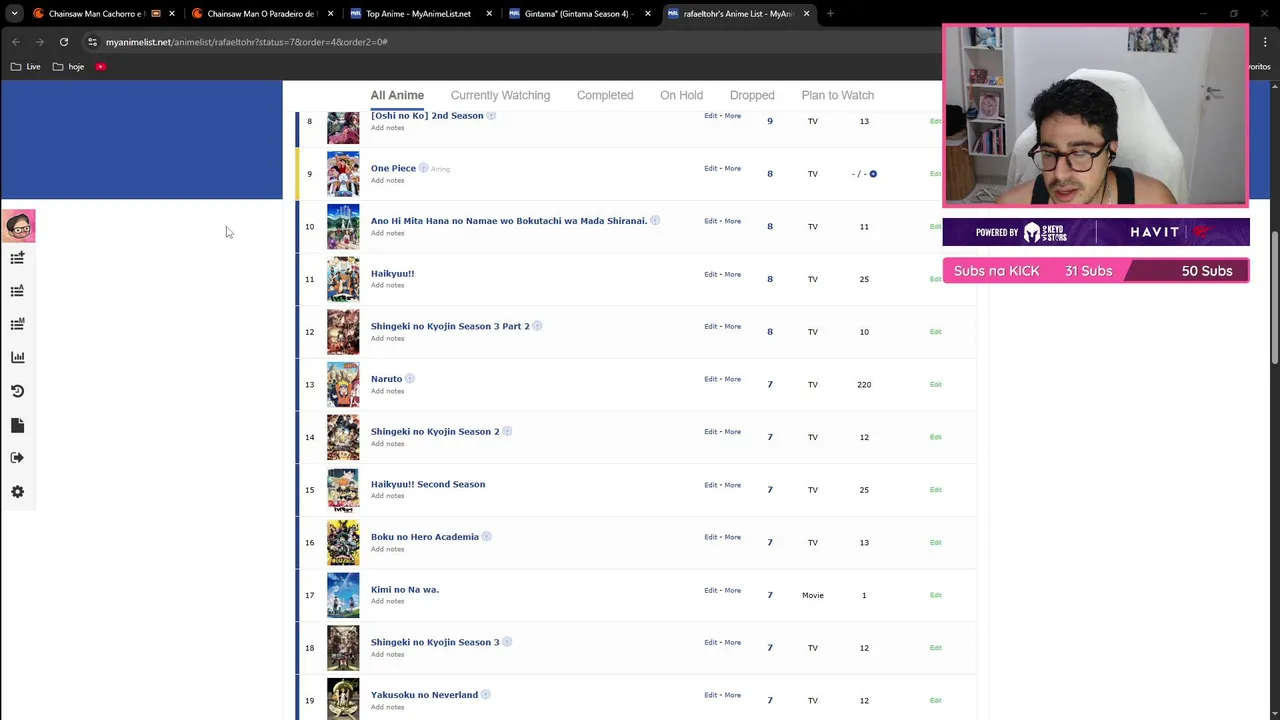Reload the page with the refresh icon
The height and width of the screenshot is (720, 1280).
click(x=64, y=42)
